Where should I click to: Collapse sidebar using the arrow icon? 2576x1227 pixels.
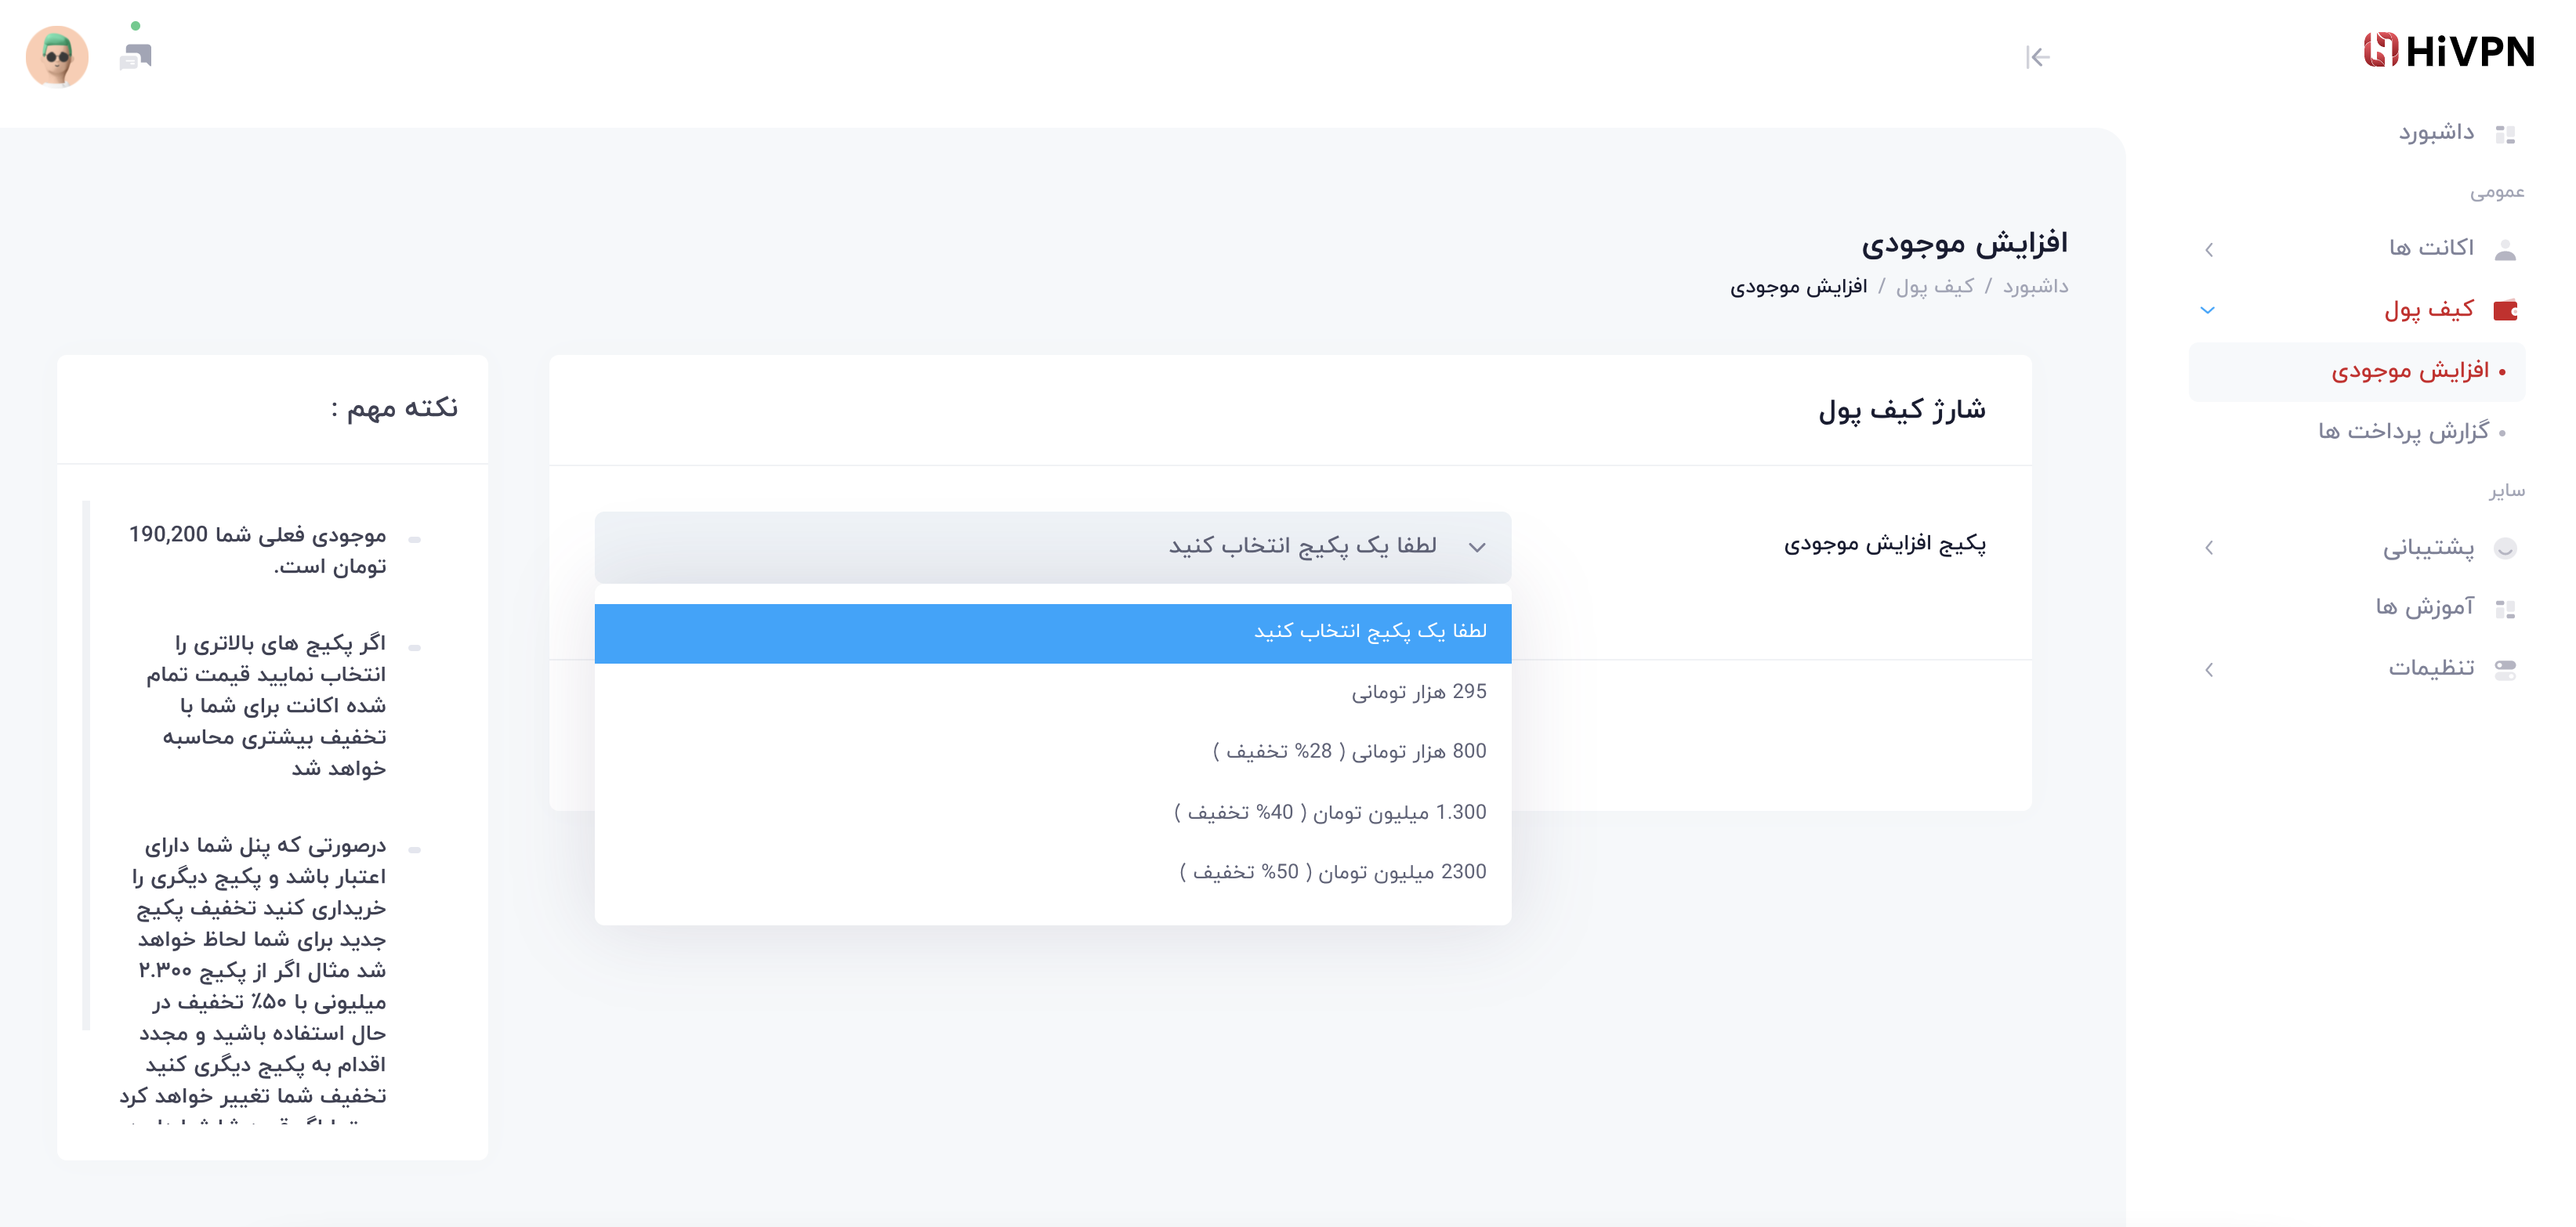[x=2037, y=58]
